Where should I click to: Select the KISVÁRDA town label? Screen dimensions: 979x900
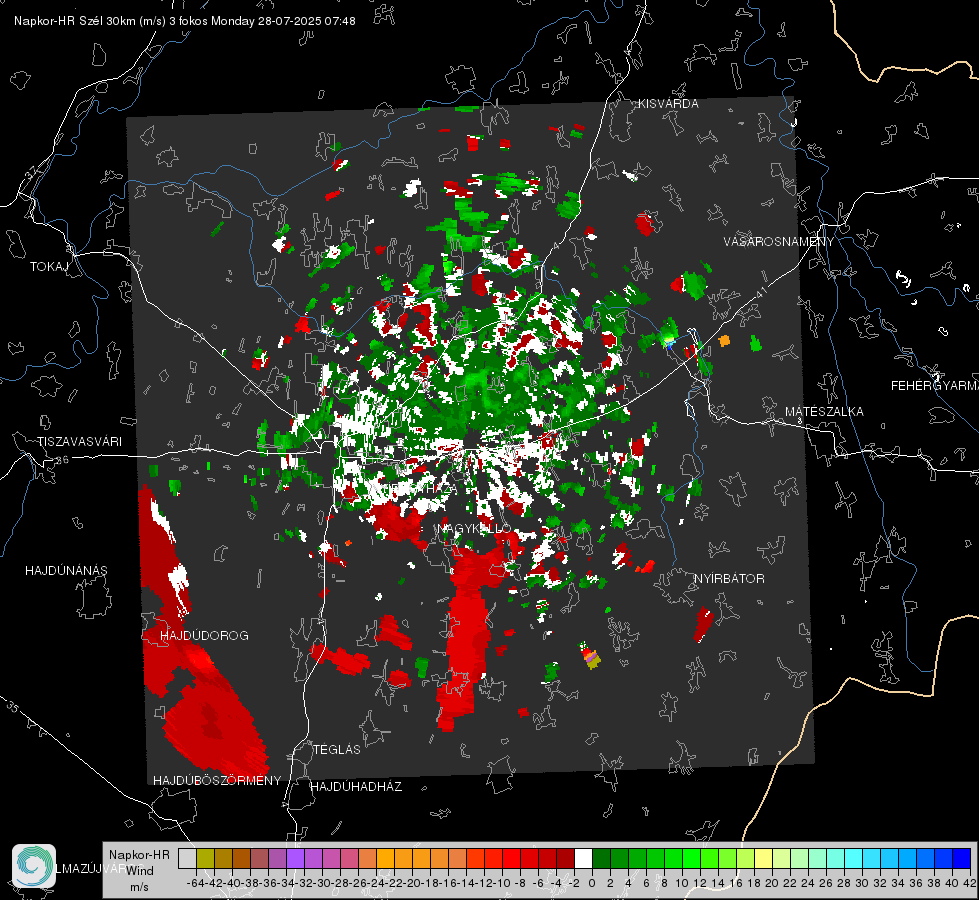point(668,104)
